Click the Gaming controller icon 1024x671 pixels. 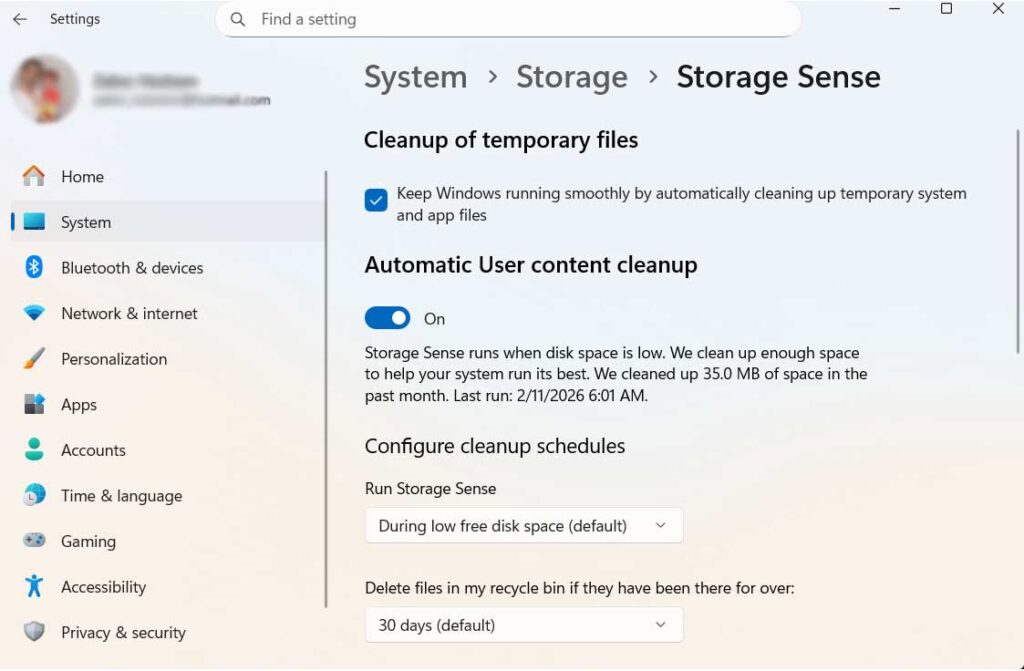(x=34, y=541)
